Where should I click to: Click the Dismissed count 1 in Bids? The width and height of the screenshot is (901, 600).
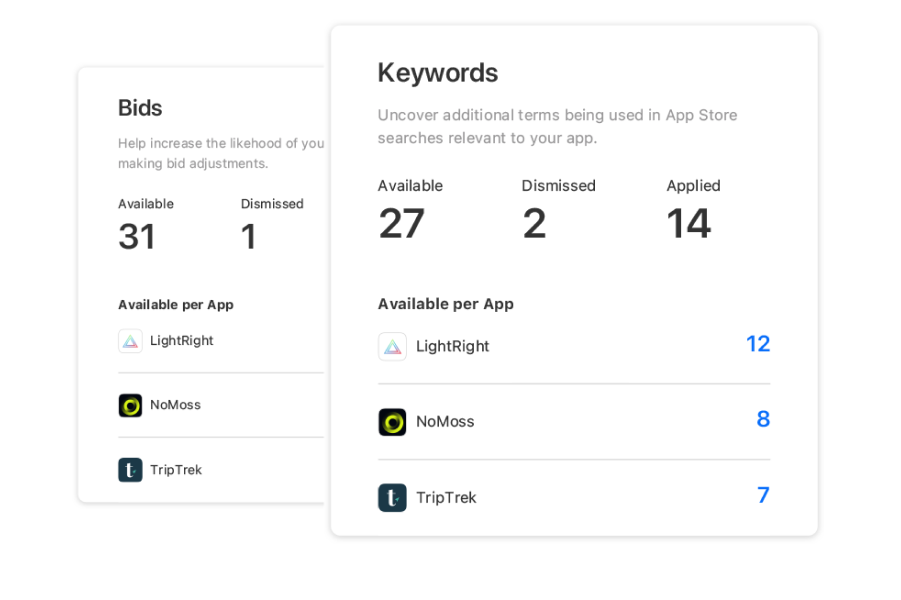tap(248, 237)
